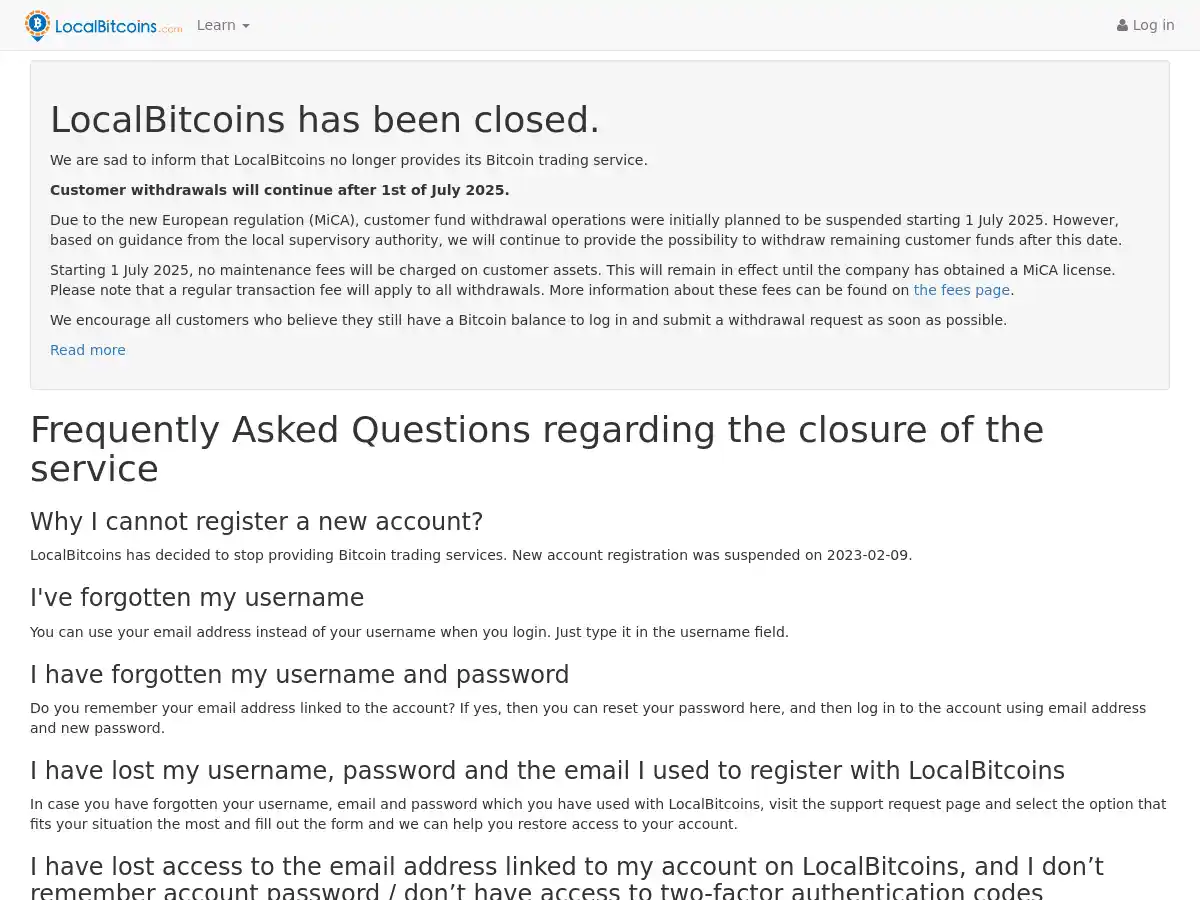The width and height of the screenshot is (1200, 900).
Task: Click the Log in menu item
Action: coord(1146,25)
